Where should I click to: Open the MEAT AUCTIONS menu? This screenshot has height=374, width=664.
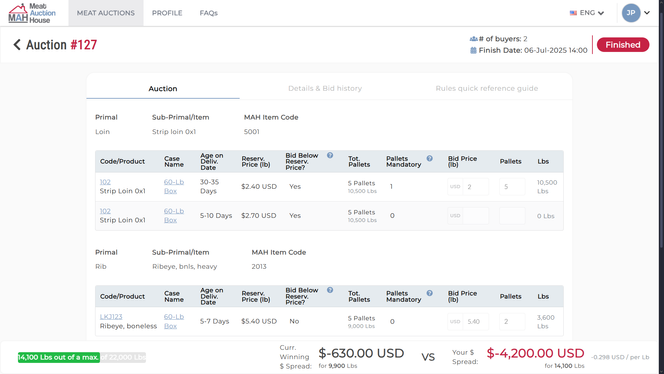click(106, 13)
